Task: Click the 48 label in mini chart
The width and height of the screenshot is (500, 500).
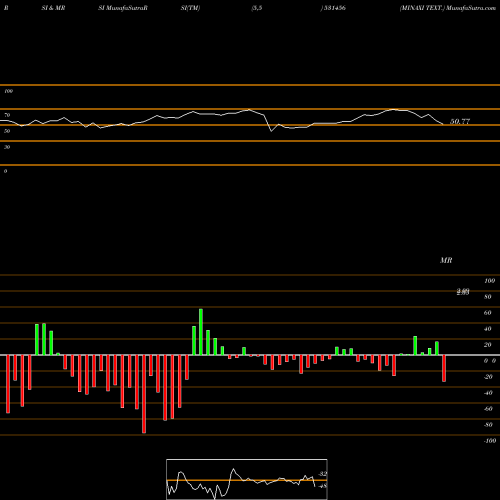Action: (x=323, y=486)
